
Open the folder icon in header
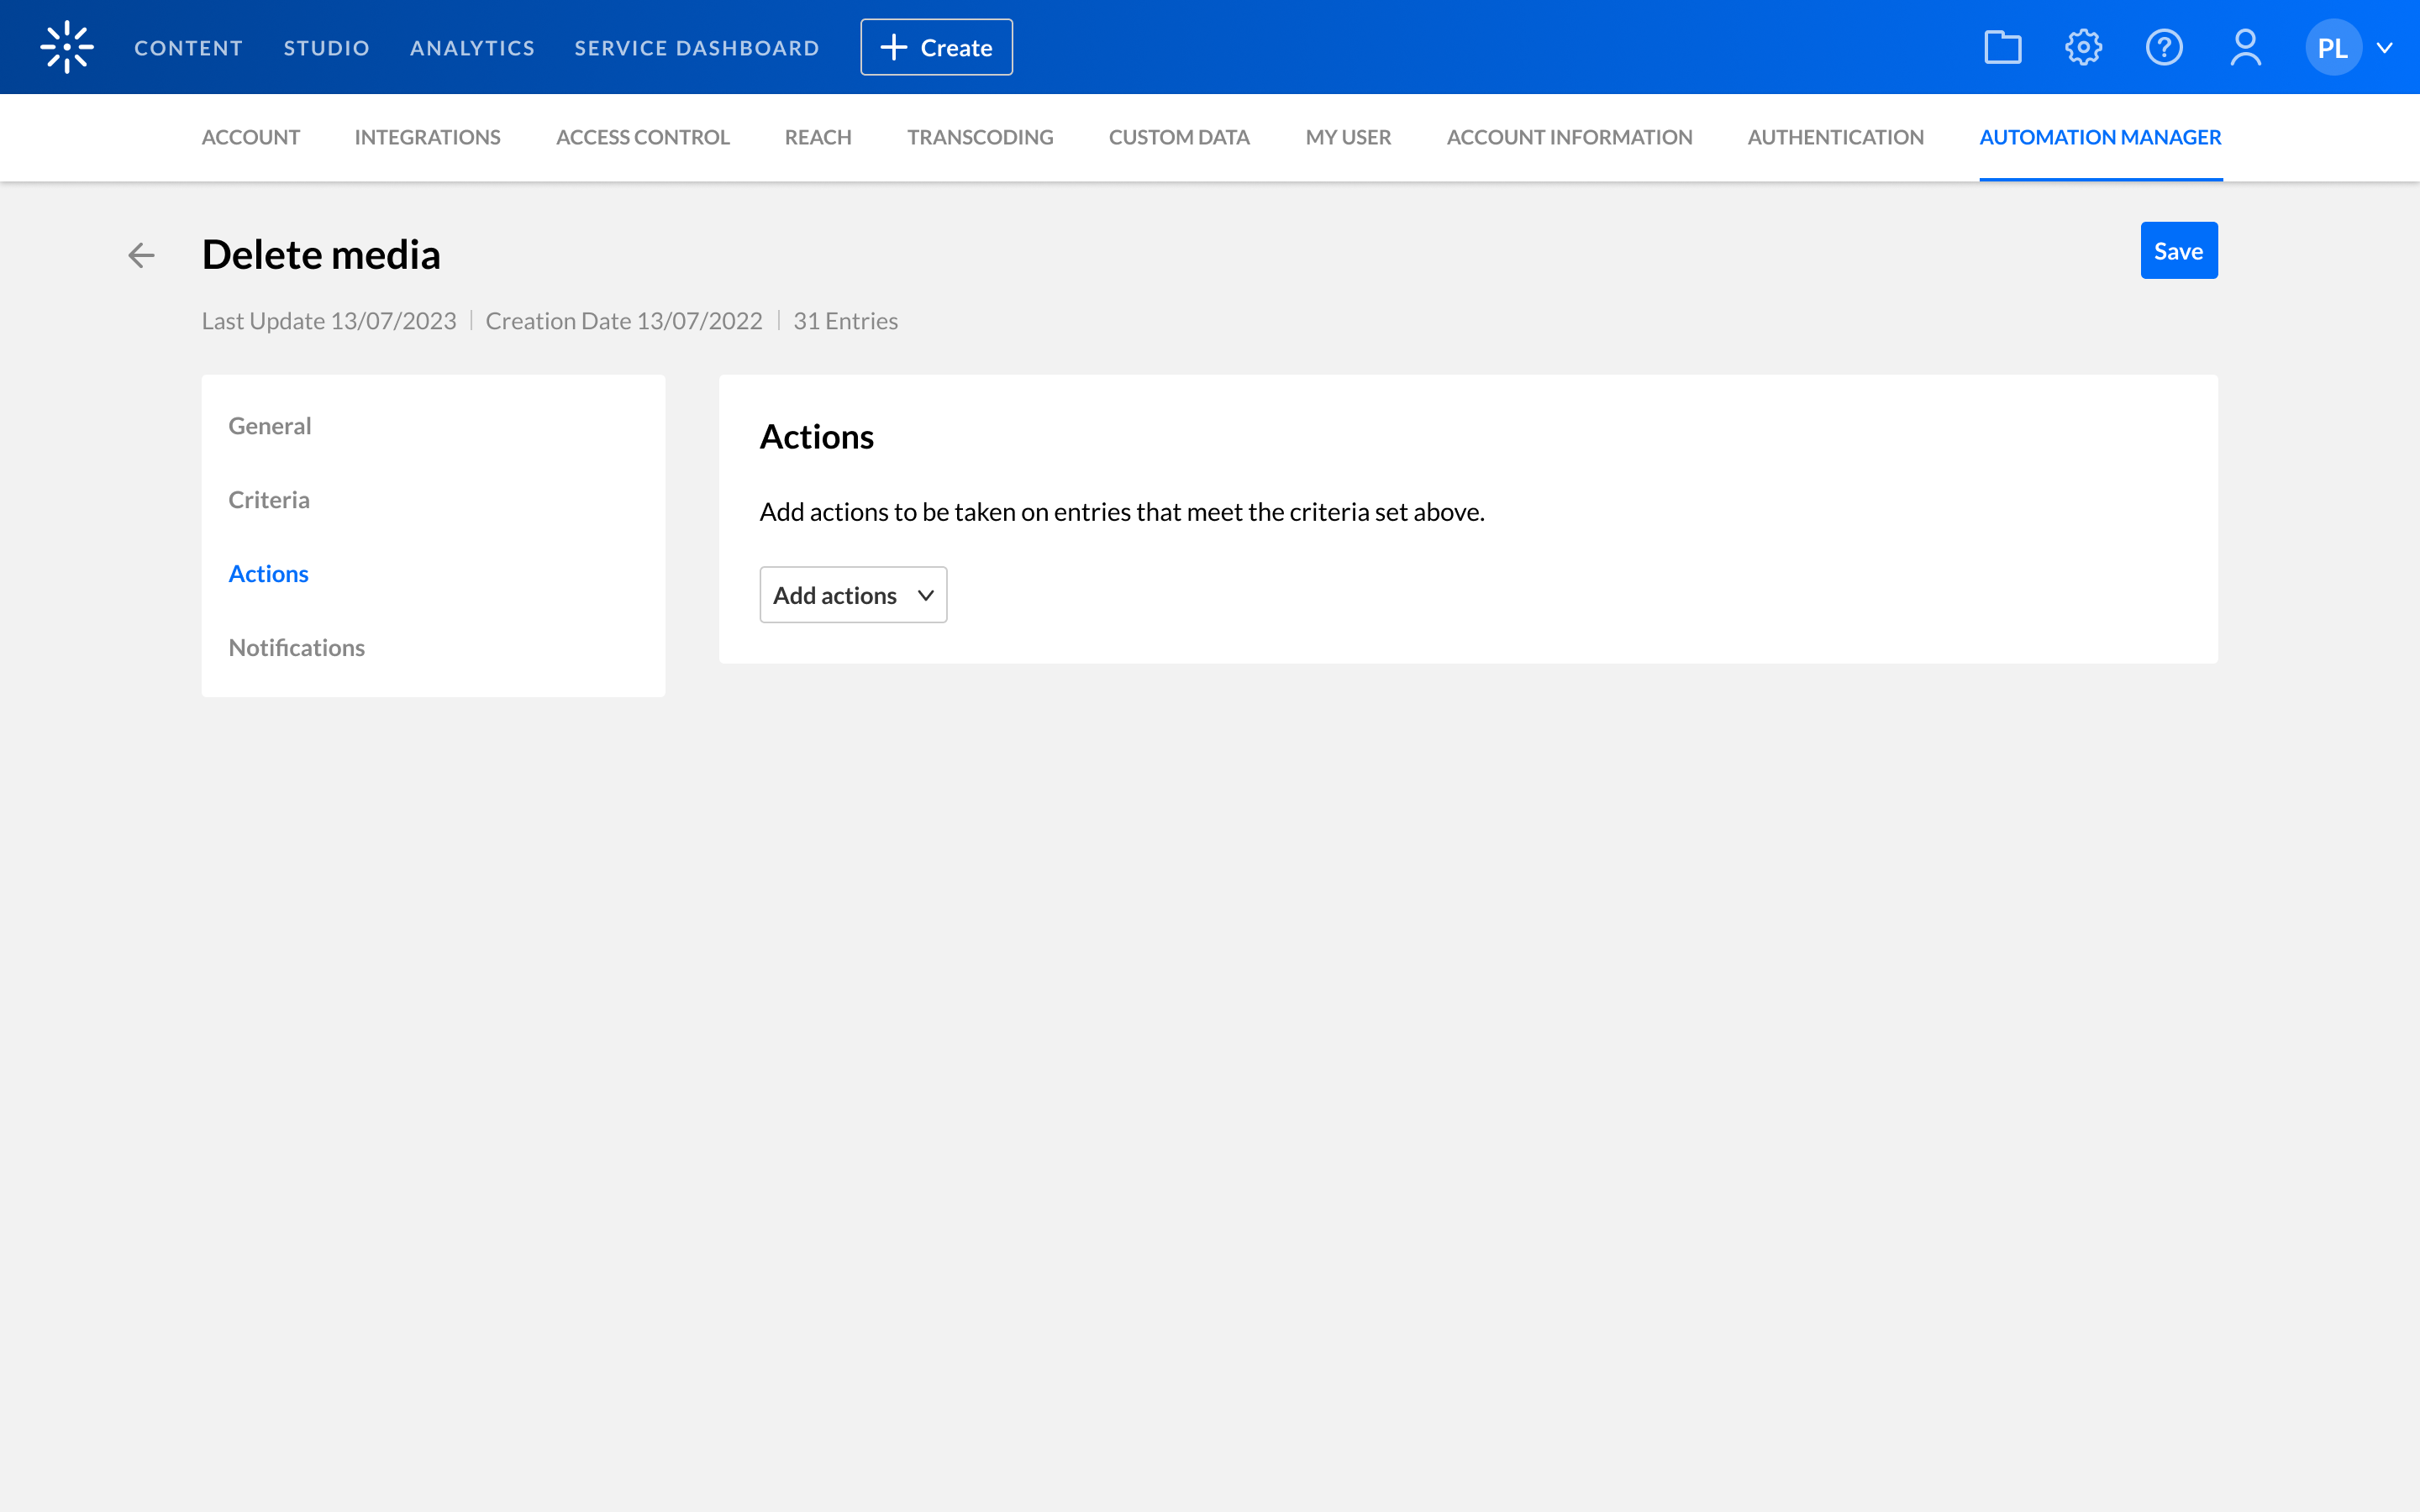pyautogui.click(x=2002, y=47)
